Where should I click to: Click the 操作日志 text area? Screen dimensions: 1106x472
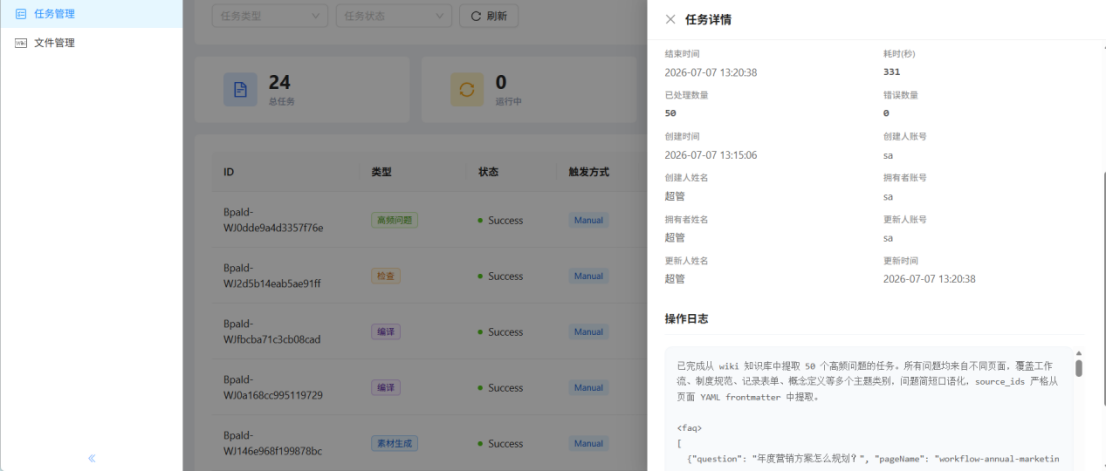click(870, 409)
